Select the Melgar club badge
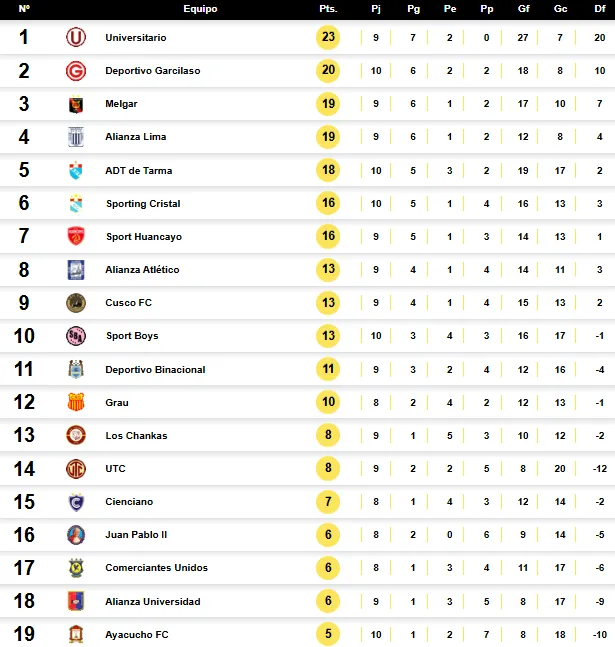The image size is (615, 647). [76, 104]
